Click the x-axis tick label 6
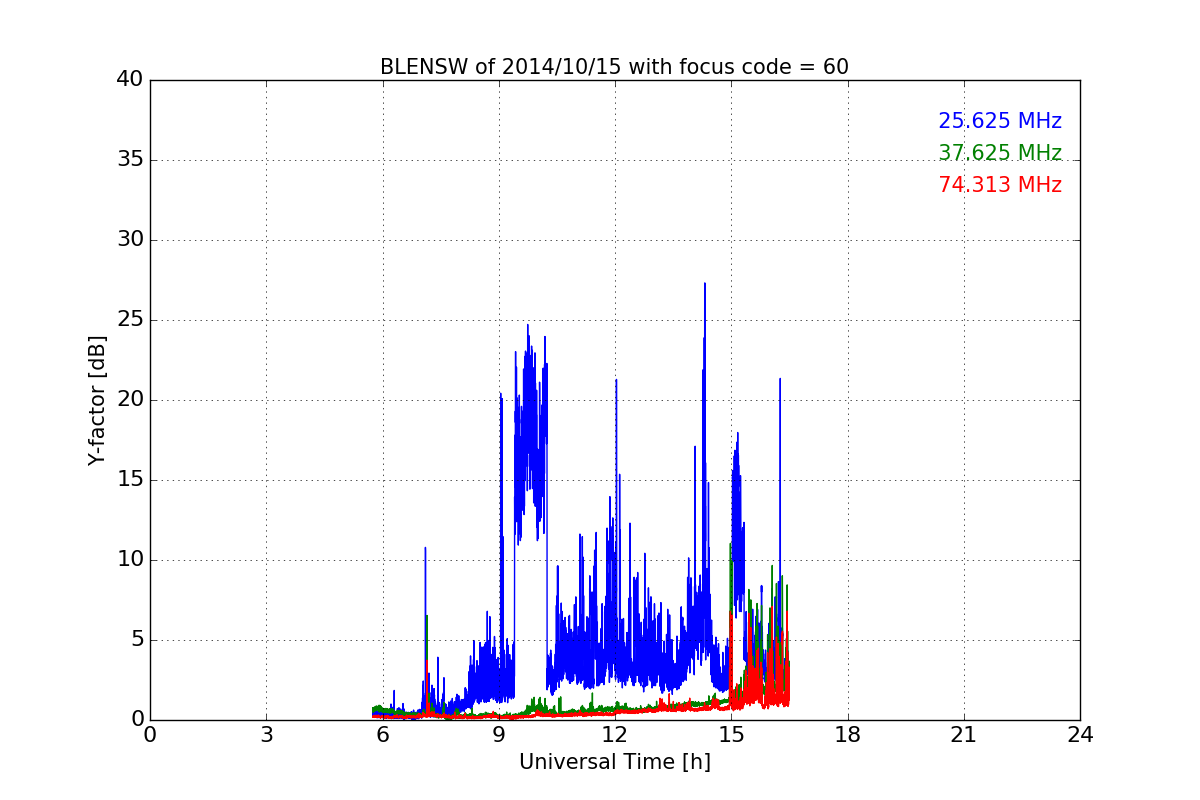Image resolution: width=1200 pixels, height=800 pixels. tap(383, 735)
